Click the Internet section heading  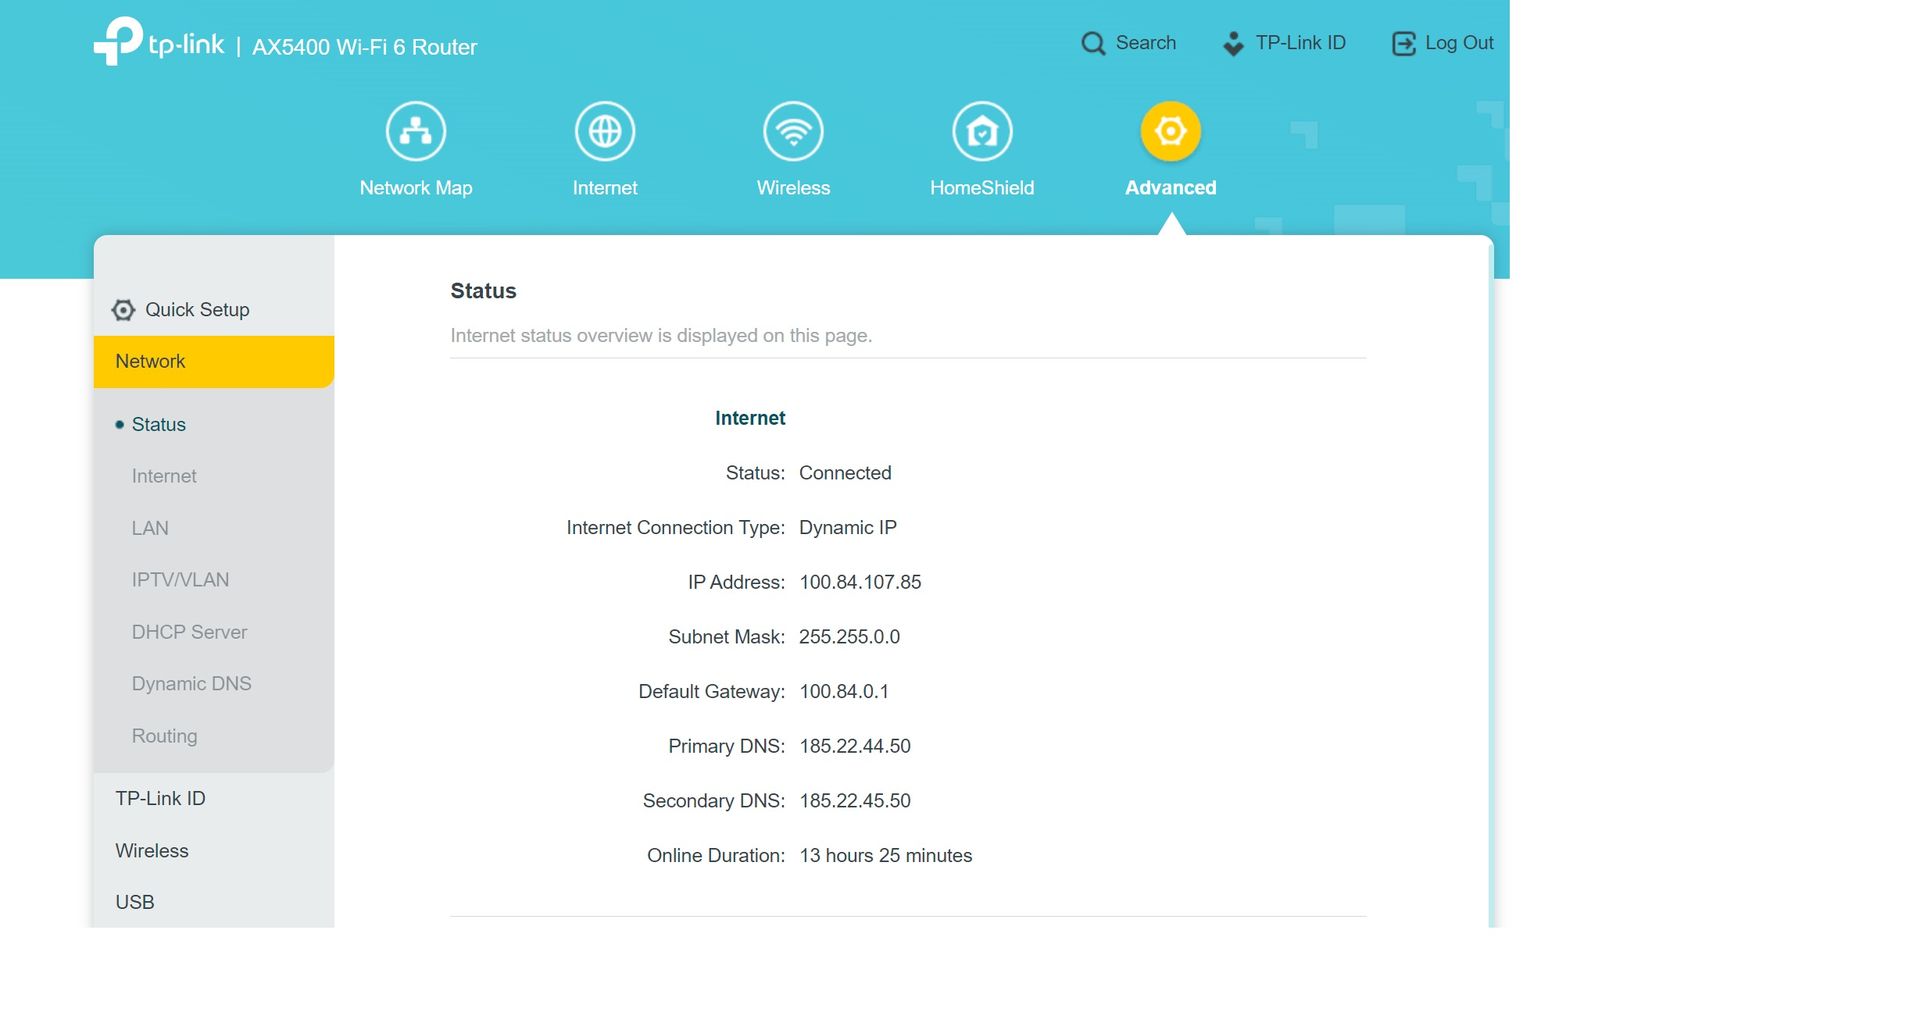tap(750, 418)
